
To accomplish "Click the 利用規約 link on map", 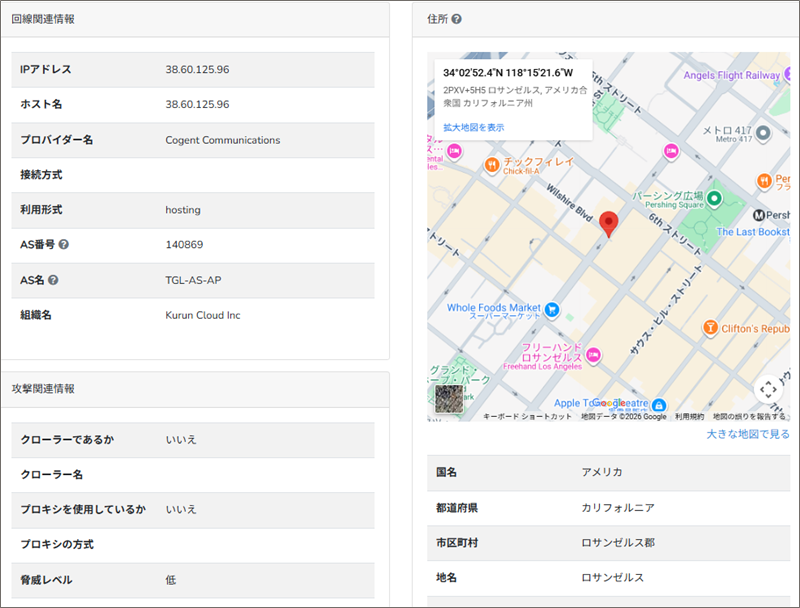I will (x=689, y=416).
